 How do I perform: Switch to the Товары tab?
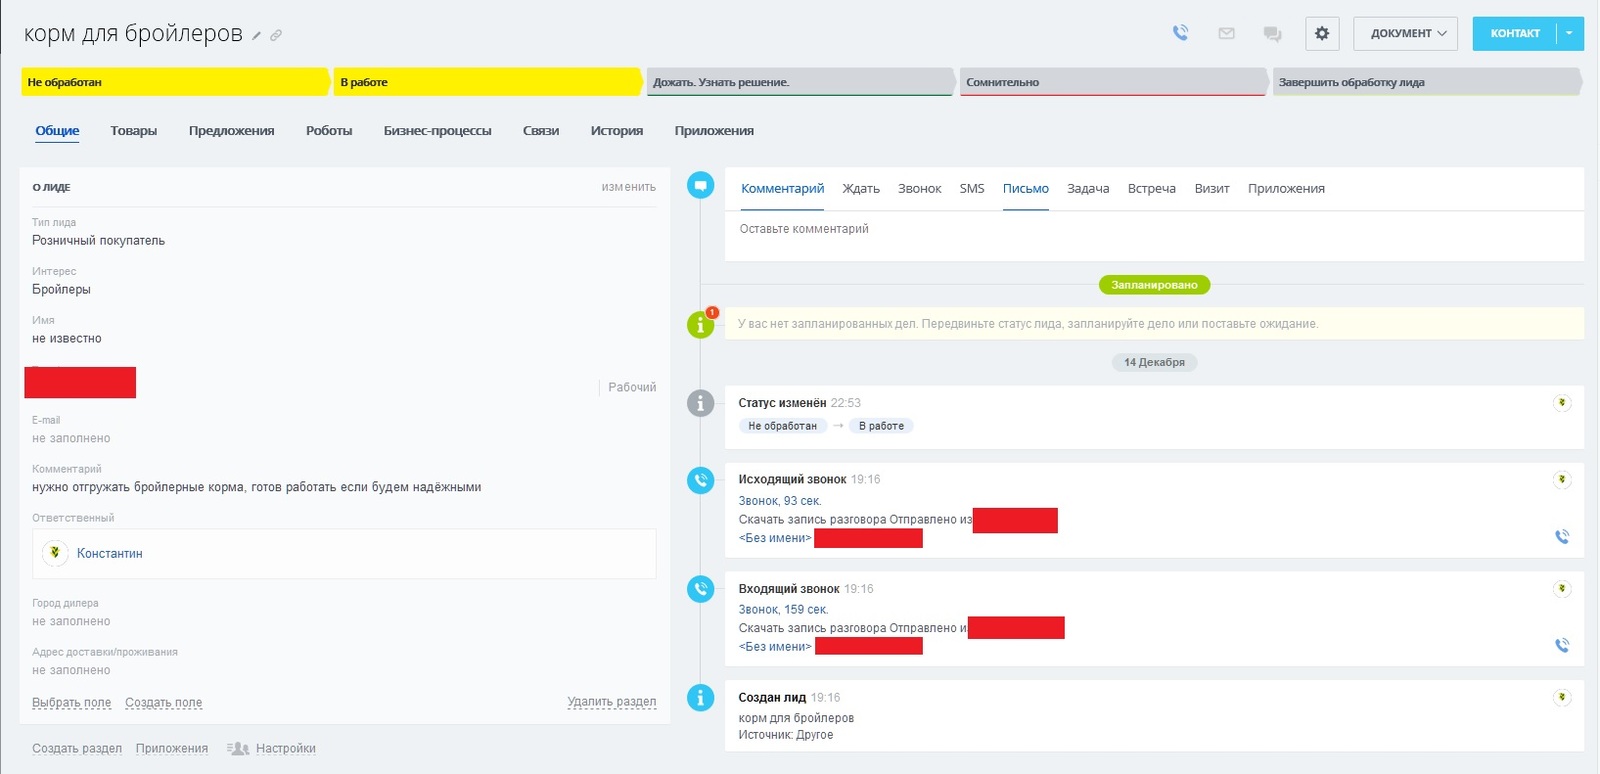click(134, 131)
